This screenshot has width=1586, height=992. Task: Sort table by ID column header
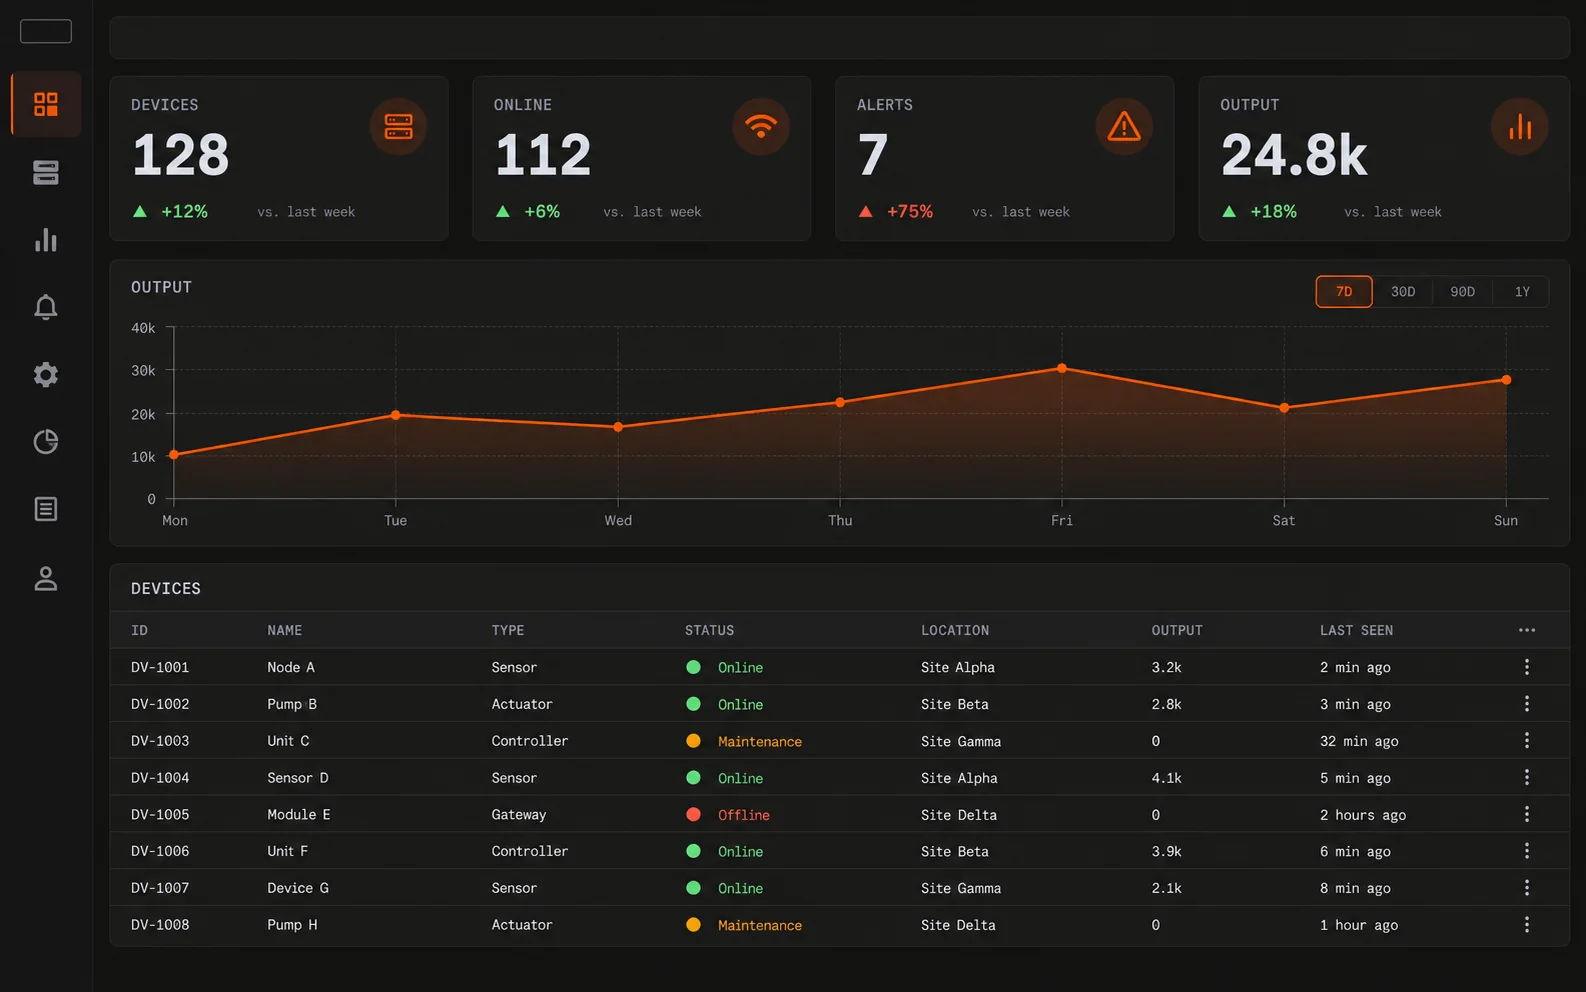[139, 630]
